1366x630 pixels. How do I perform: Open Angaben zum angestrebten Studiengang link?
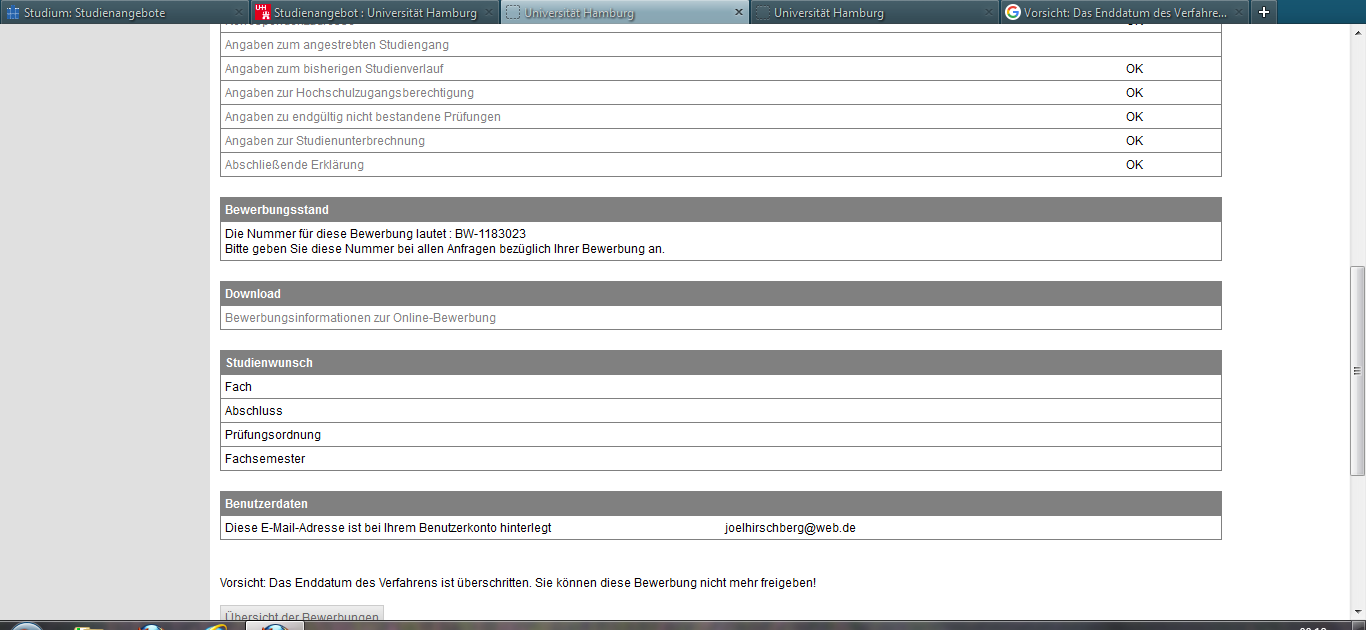pyautogui.click(x=336, y=45)
